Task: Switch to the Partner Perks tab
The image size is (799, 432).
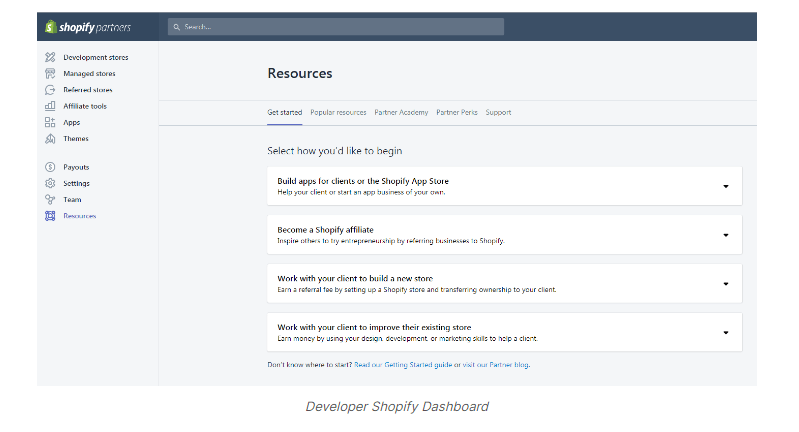Action: [457, 113]
